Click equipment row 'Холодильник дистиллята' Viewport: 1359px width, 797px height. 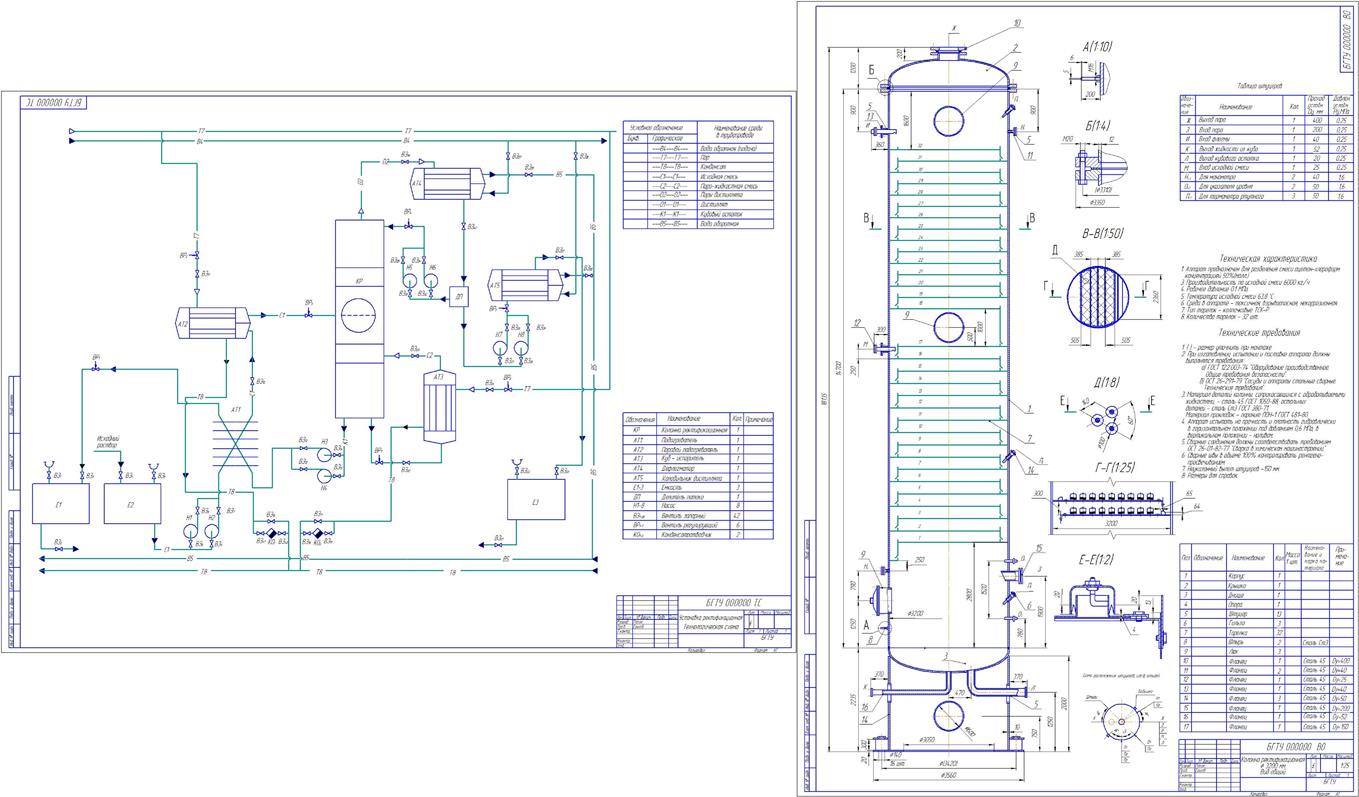click(x=698, y=478)
